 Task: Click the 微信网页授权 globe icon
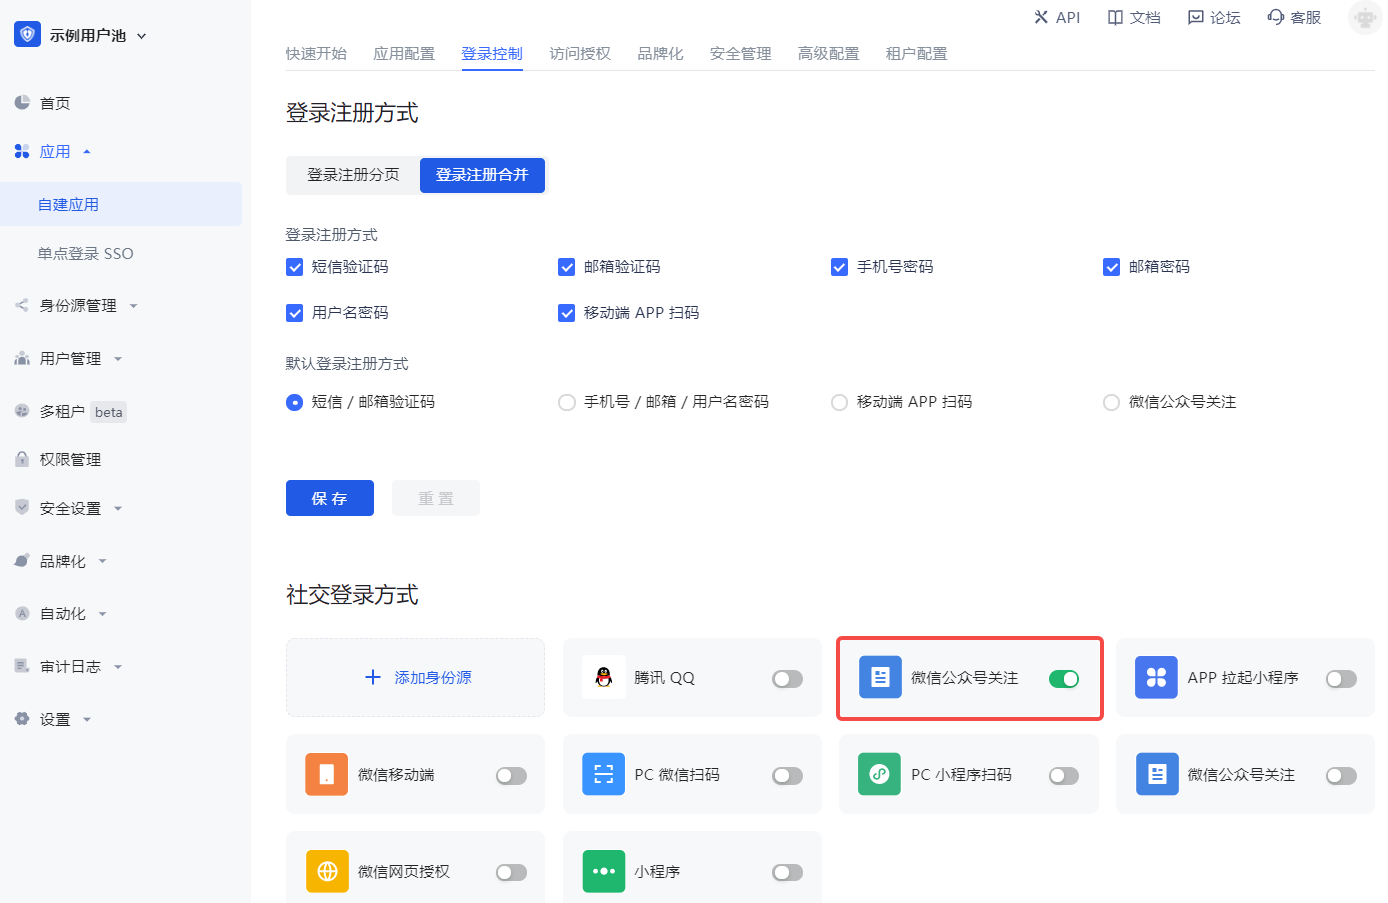[x=327, y=871]
